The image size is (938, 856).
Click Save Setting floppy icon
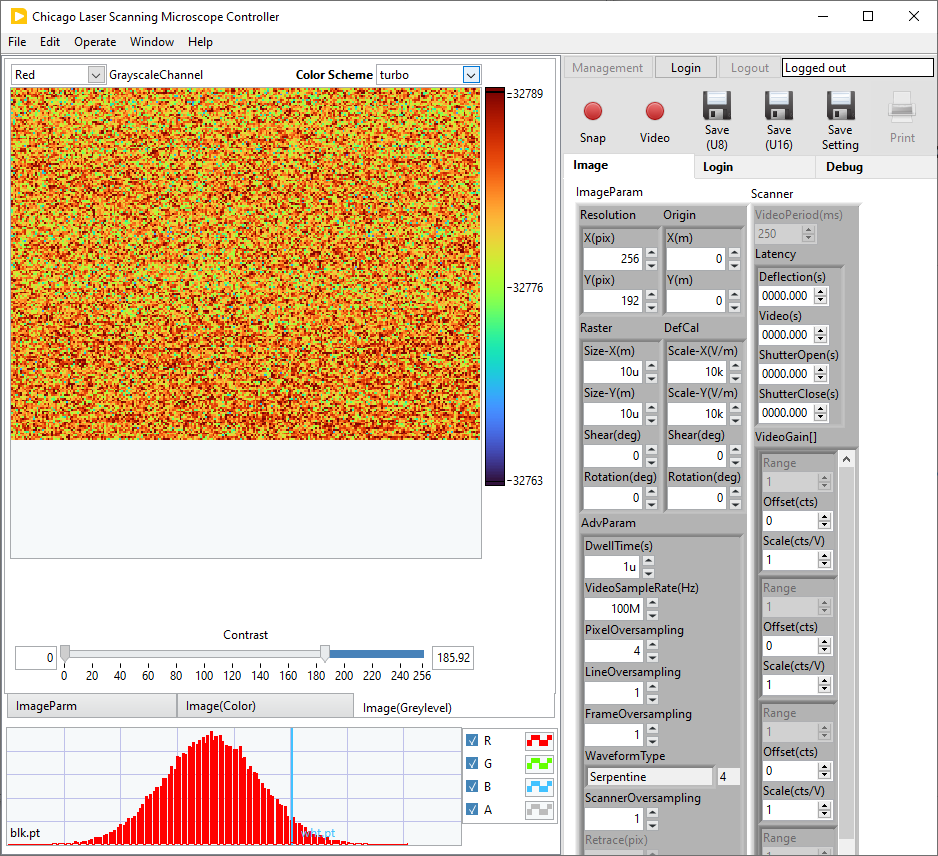tap(840, 106)
